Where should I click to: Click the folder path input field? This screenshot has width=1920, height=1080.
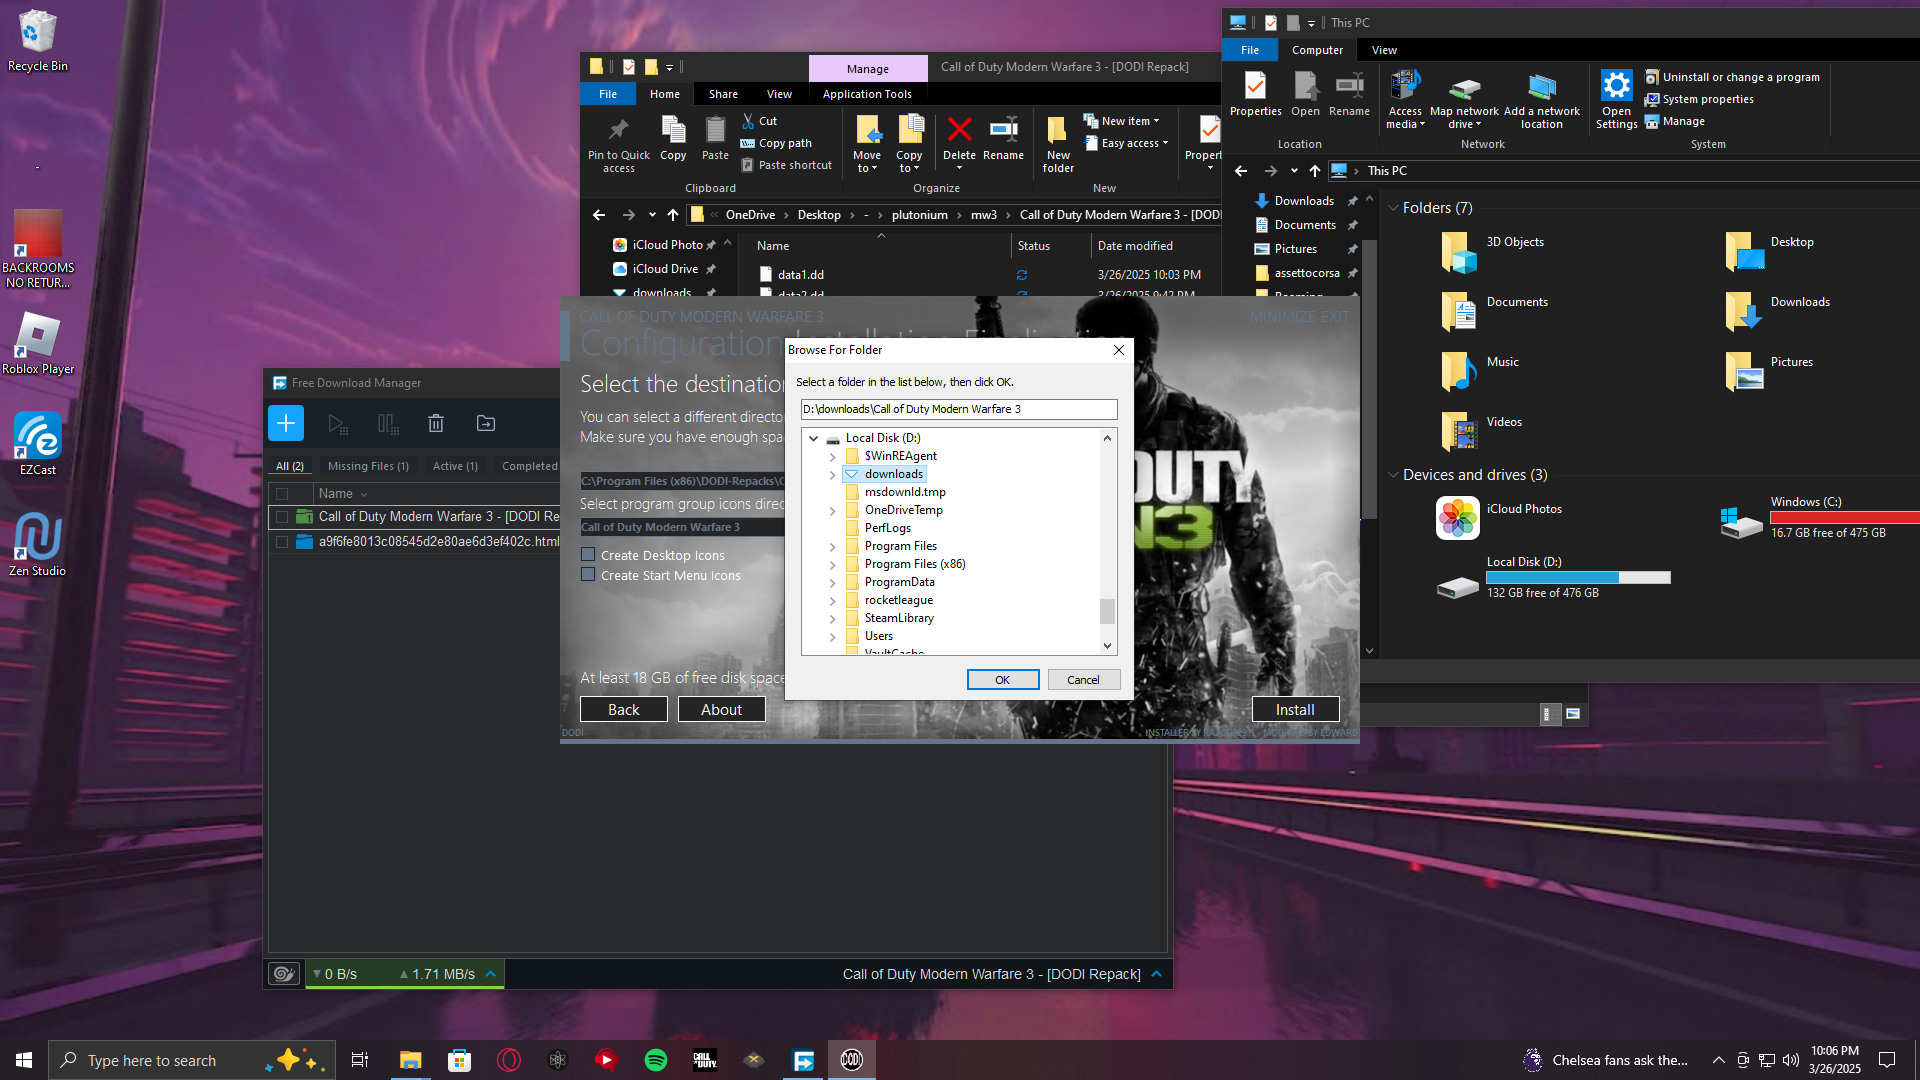[x=958, y=409]
